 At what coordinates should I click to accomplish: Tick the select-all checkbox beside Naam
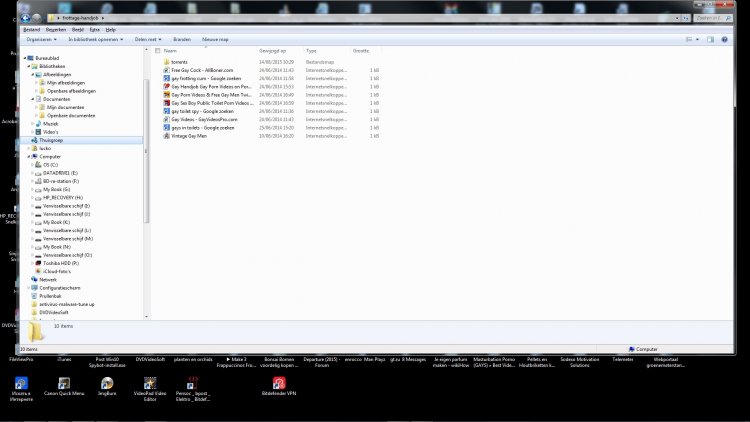(x=157, y=51)
